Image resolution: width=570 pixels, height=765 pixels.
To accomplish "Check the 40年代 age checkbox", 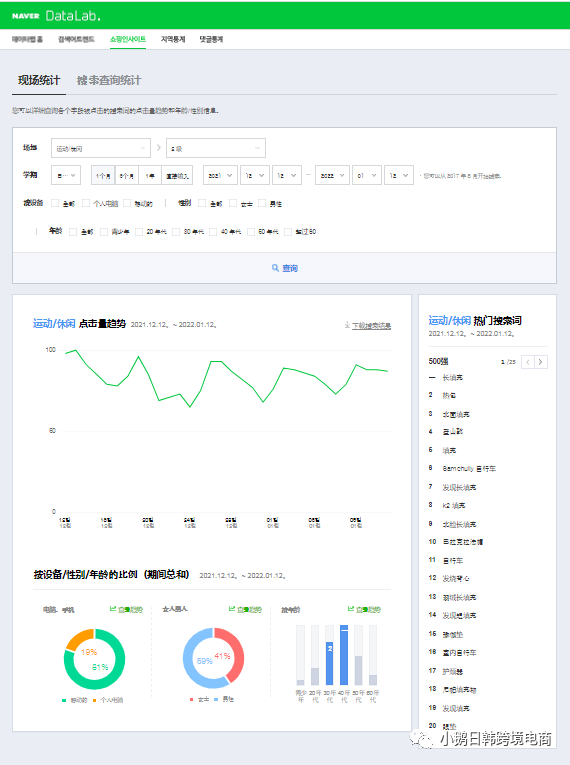I will click(213, 232).
